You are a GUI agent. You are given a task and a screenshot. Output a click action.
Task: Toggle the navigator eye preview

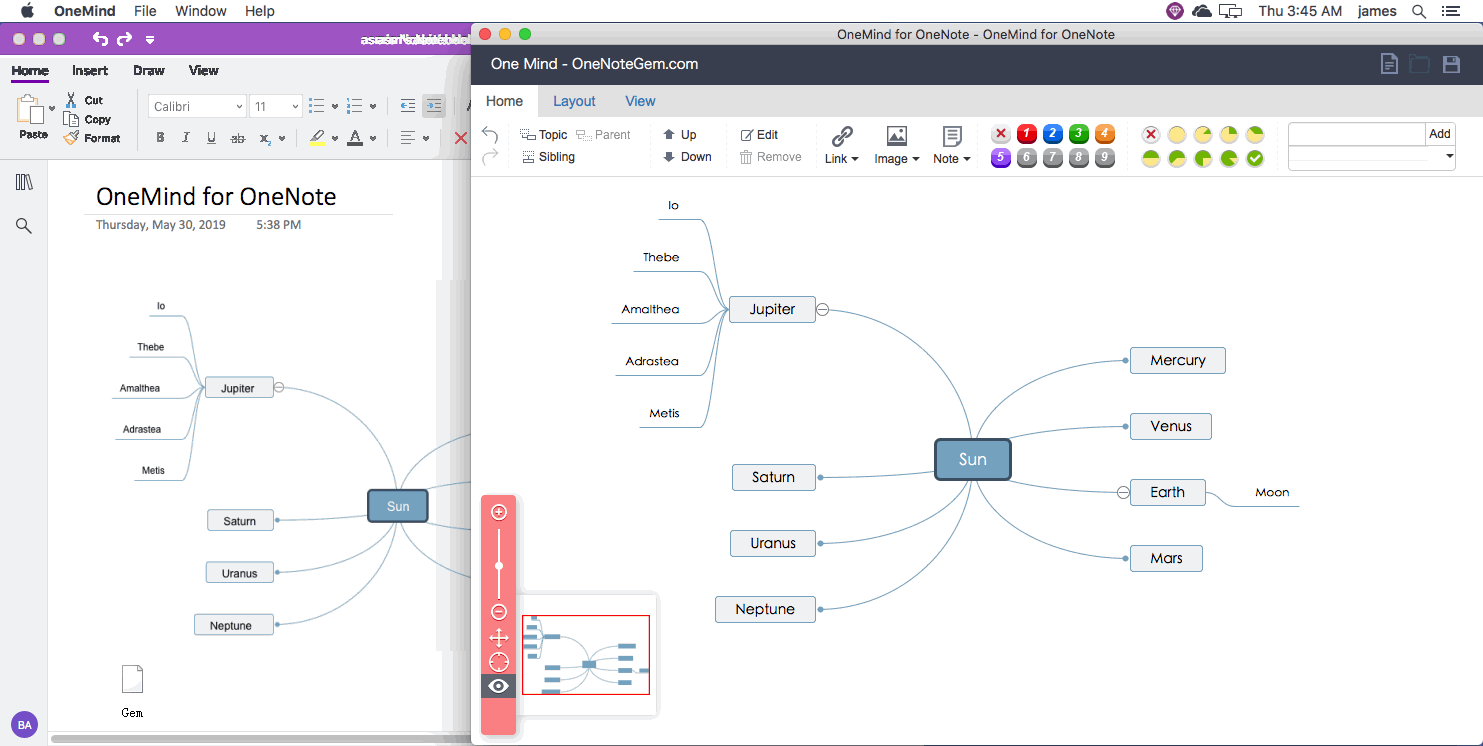(x=499, y=686)
